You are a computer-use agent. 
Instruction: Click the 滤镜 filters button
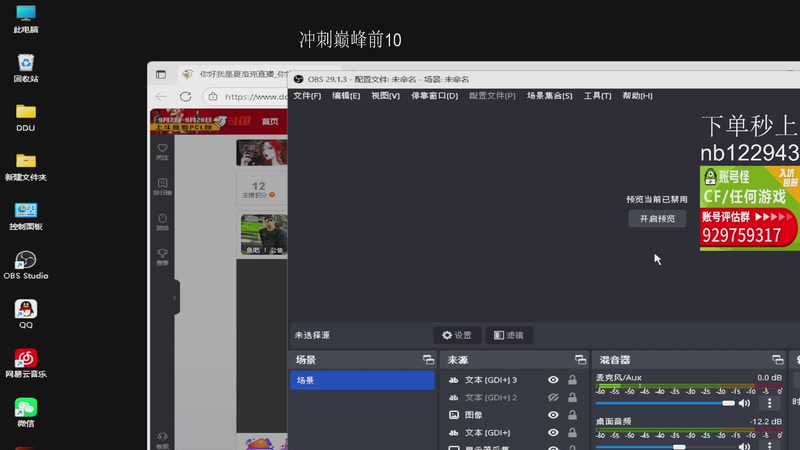pos(509,335)
